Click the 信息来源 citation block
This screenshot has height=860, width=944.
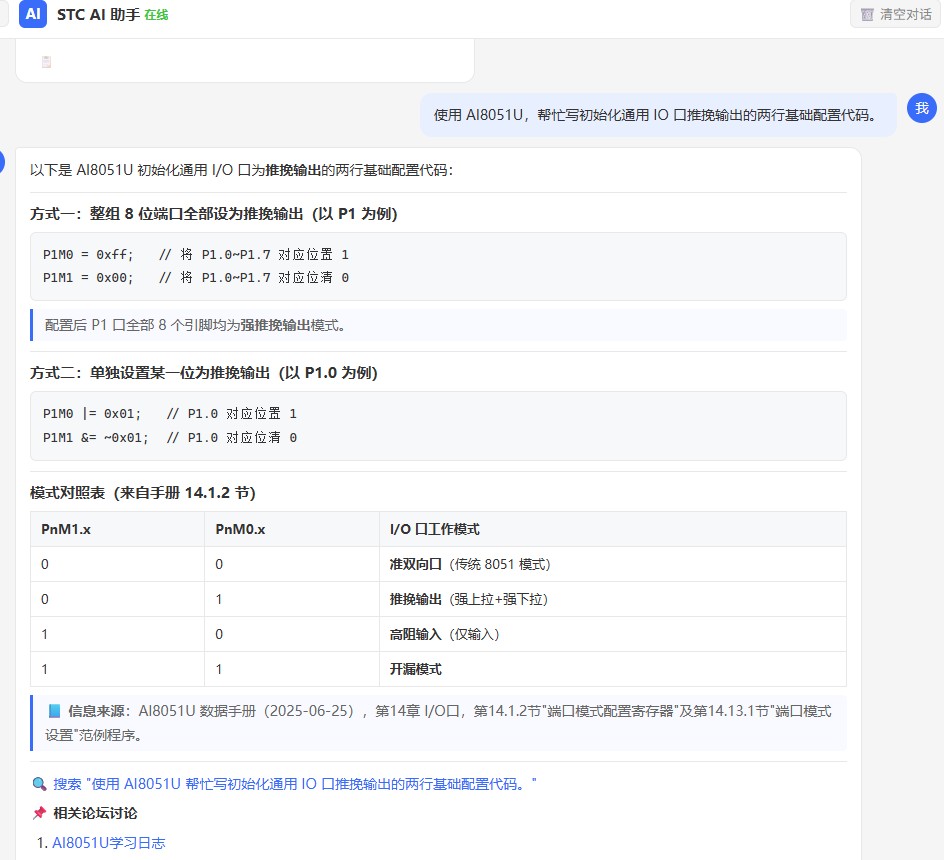(438, 723)
